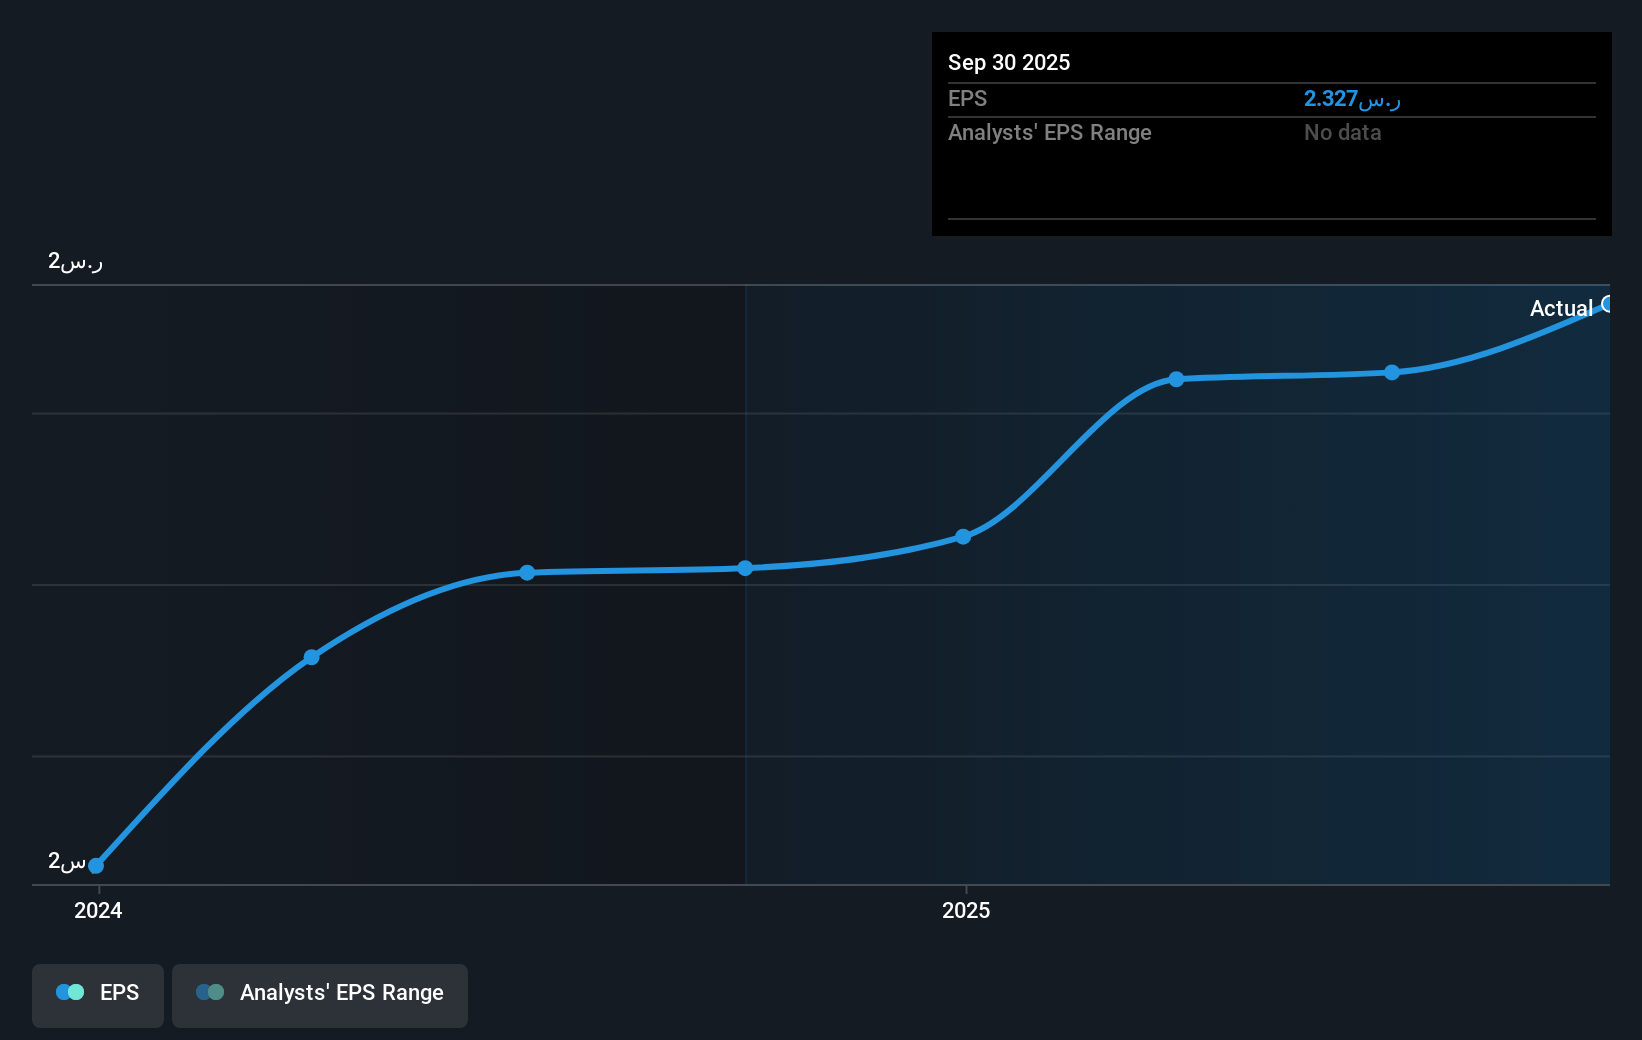
Task: Switch to the 2025 axis section
Action: point(965,910)
